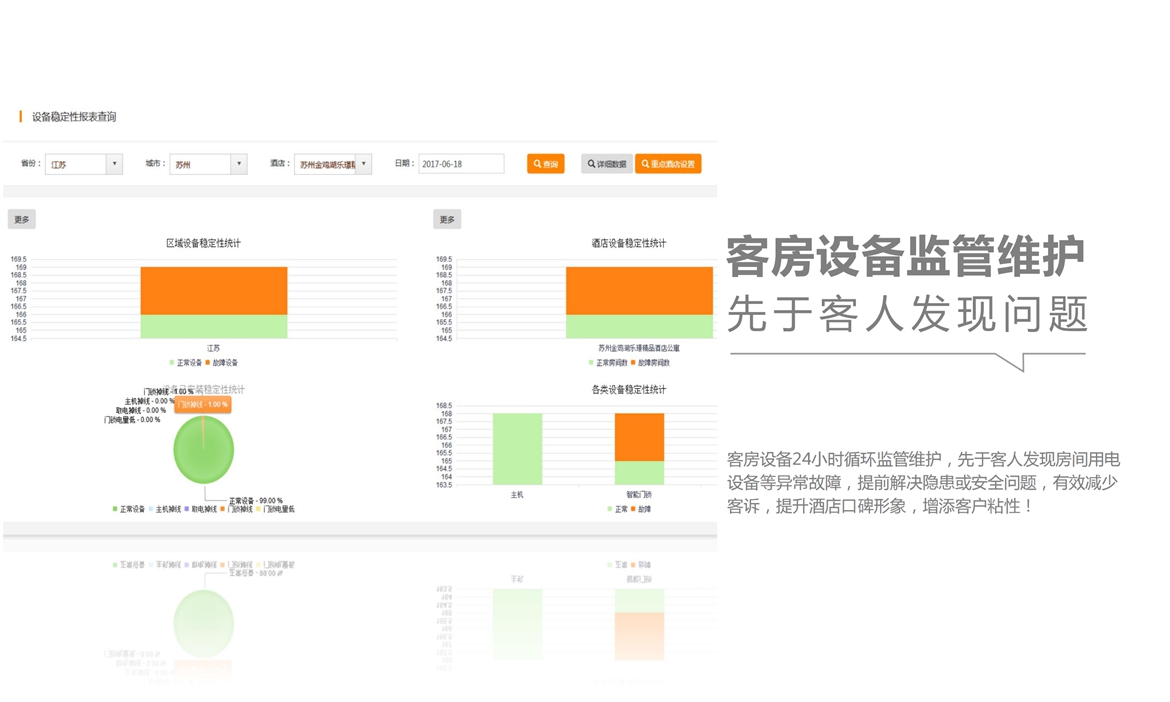Click 更多 above the 酒店设备稳定性统计 chart
Image resolution: width=1170 pixels, height=702 pixels.
point(447,220)
